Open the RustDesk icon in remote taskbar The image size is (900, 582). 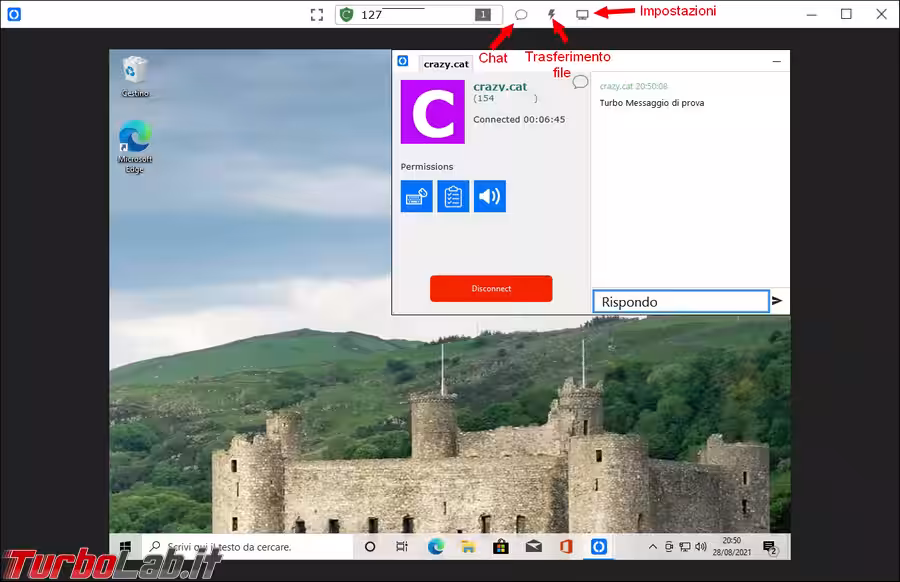(598, 547)
